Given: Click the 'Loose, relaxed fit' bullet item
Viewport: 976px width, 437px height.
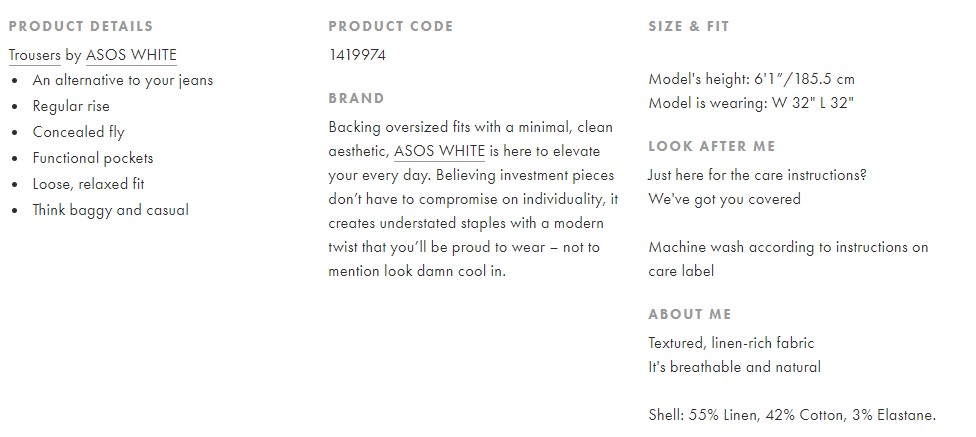Looking at the screenshot, I should [88, 184].
